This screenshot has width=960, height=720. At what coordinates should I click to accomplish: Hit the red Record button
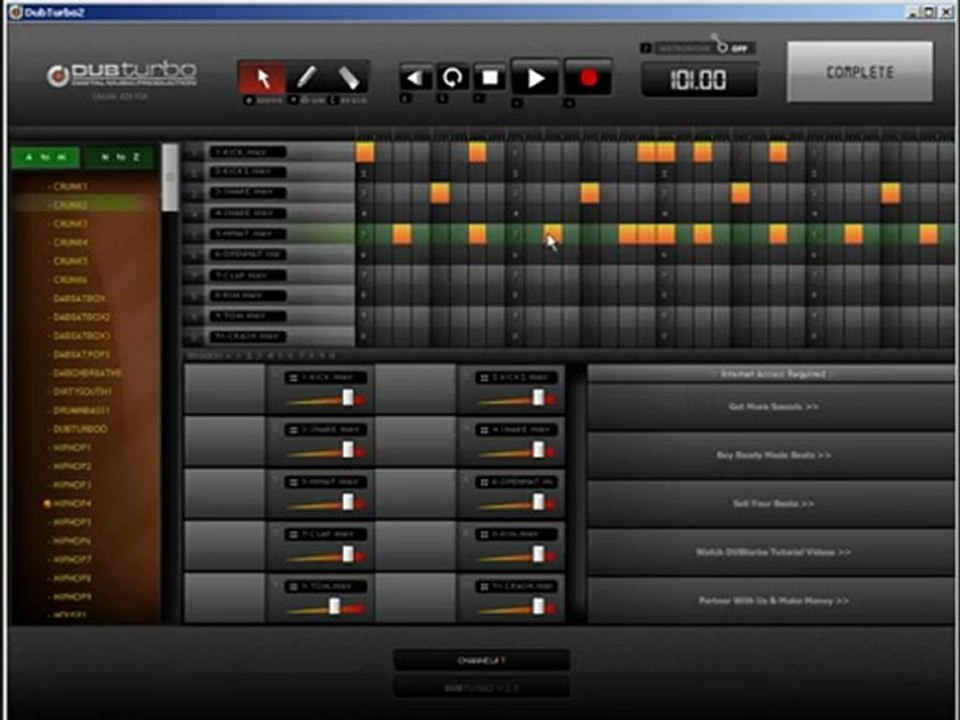(x=588, y=78)
